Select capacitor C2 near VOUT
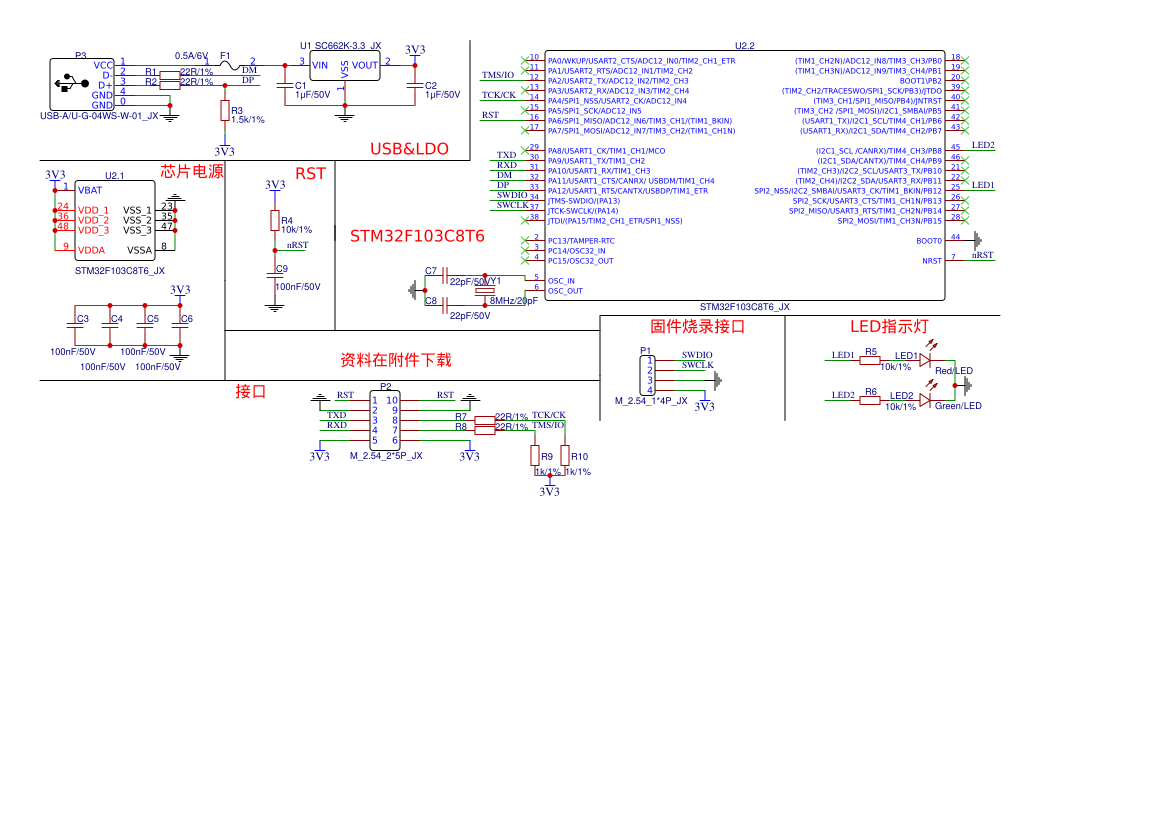 coord(415,86)
